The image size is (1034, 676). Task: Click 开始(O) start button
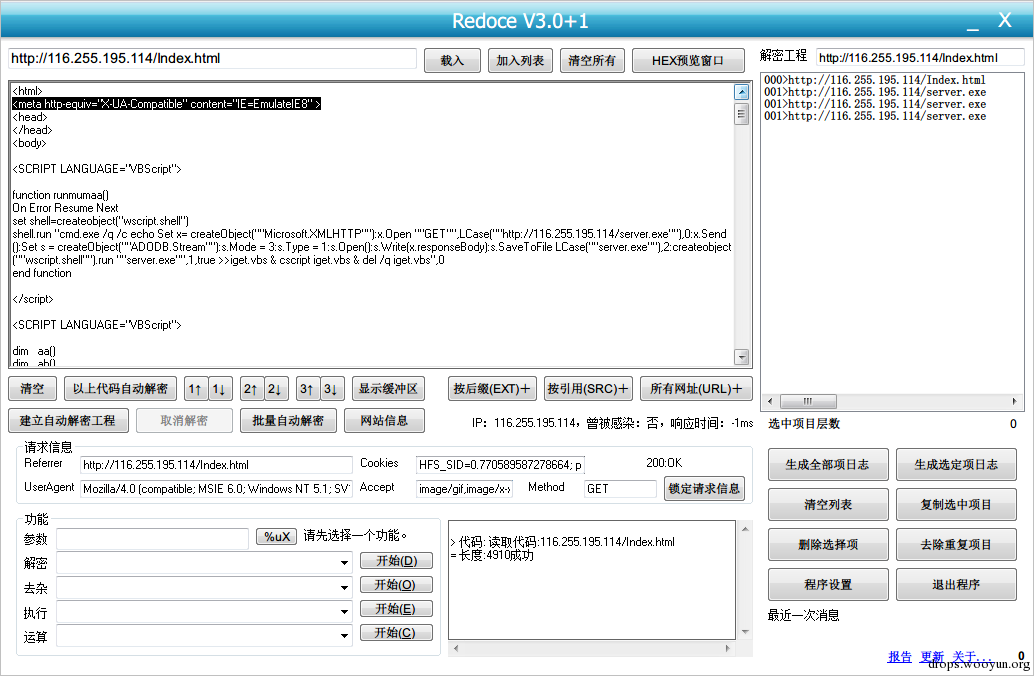(x=396, y=585)
